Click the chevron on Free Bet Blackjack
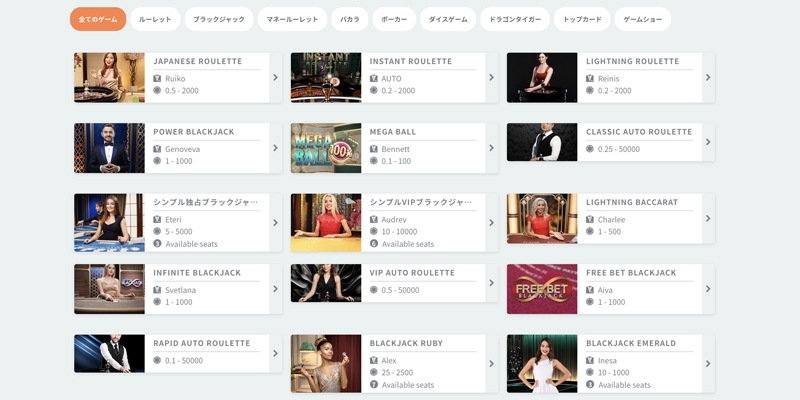The width and height of the screenshot is (800, 400). coord(708,289)
